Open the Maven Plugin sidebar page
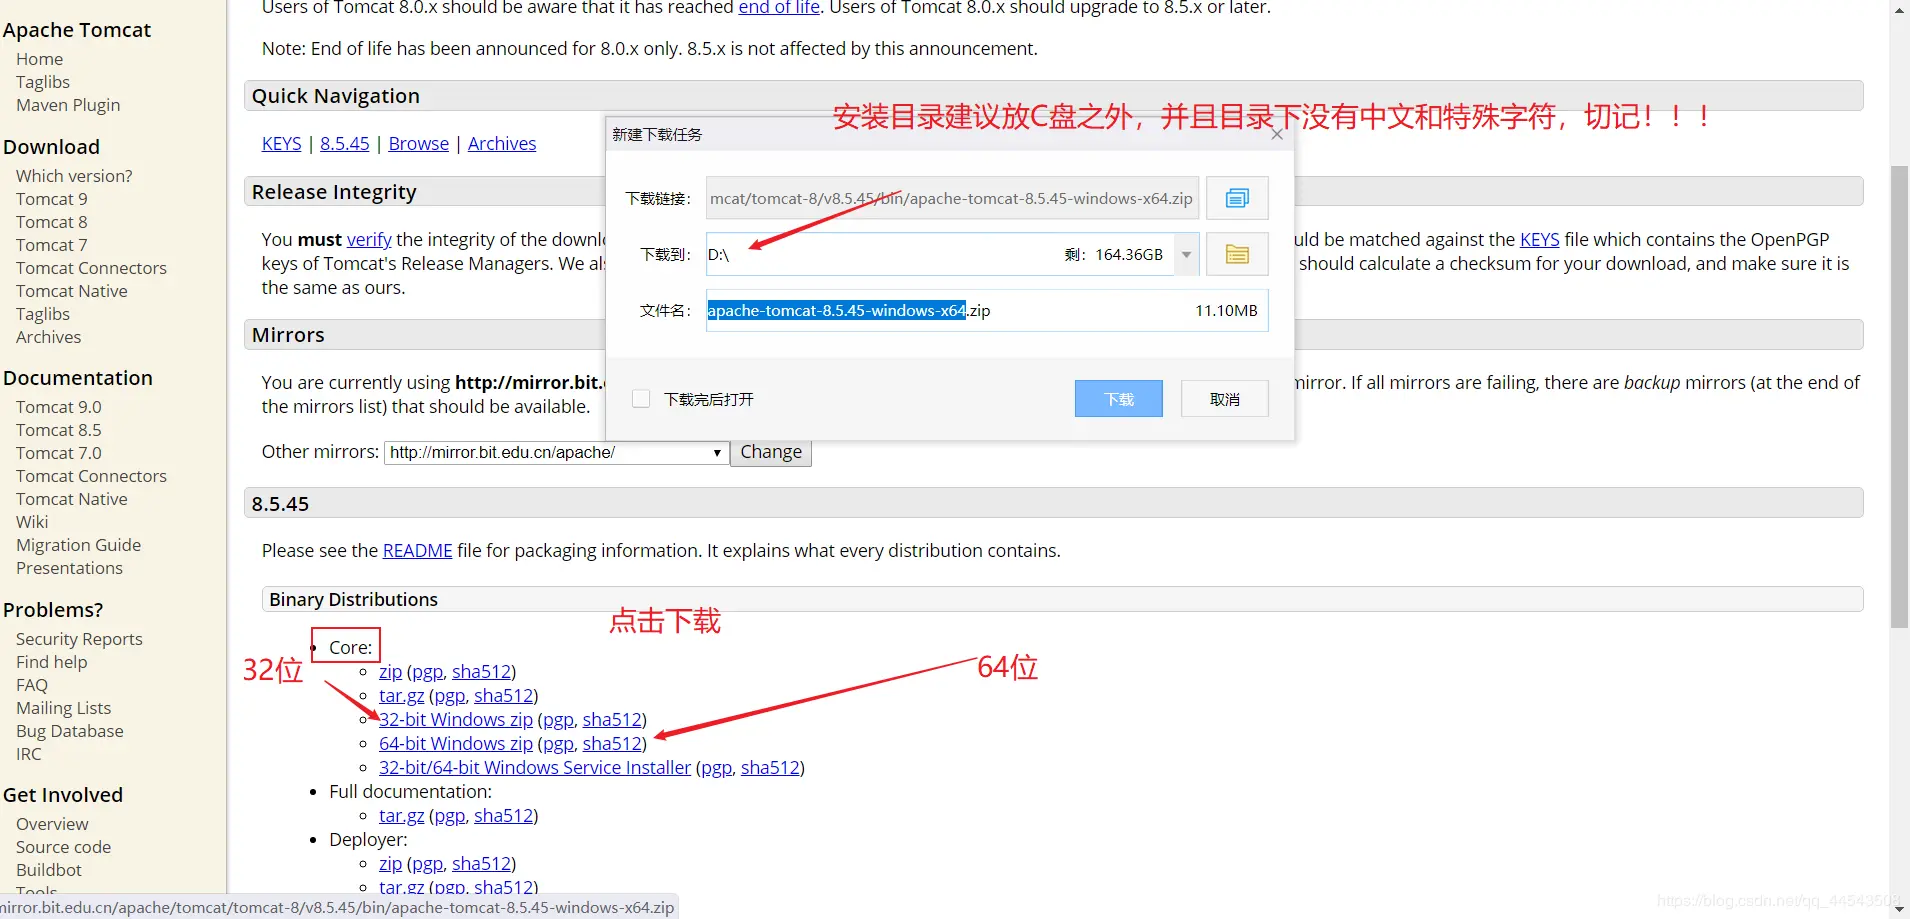 pyautogui.click(x=67, y=104)
